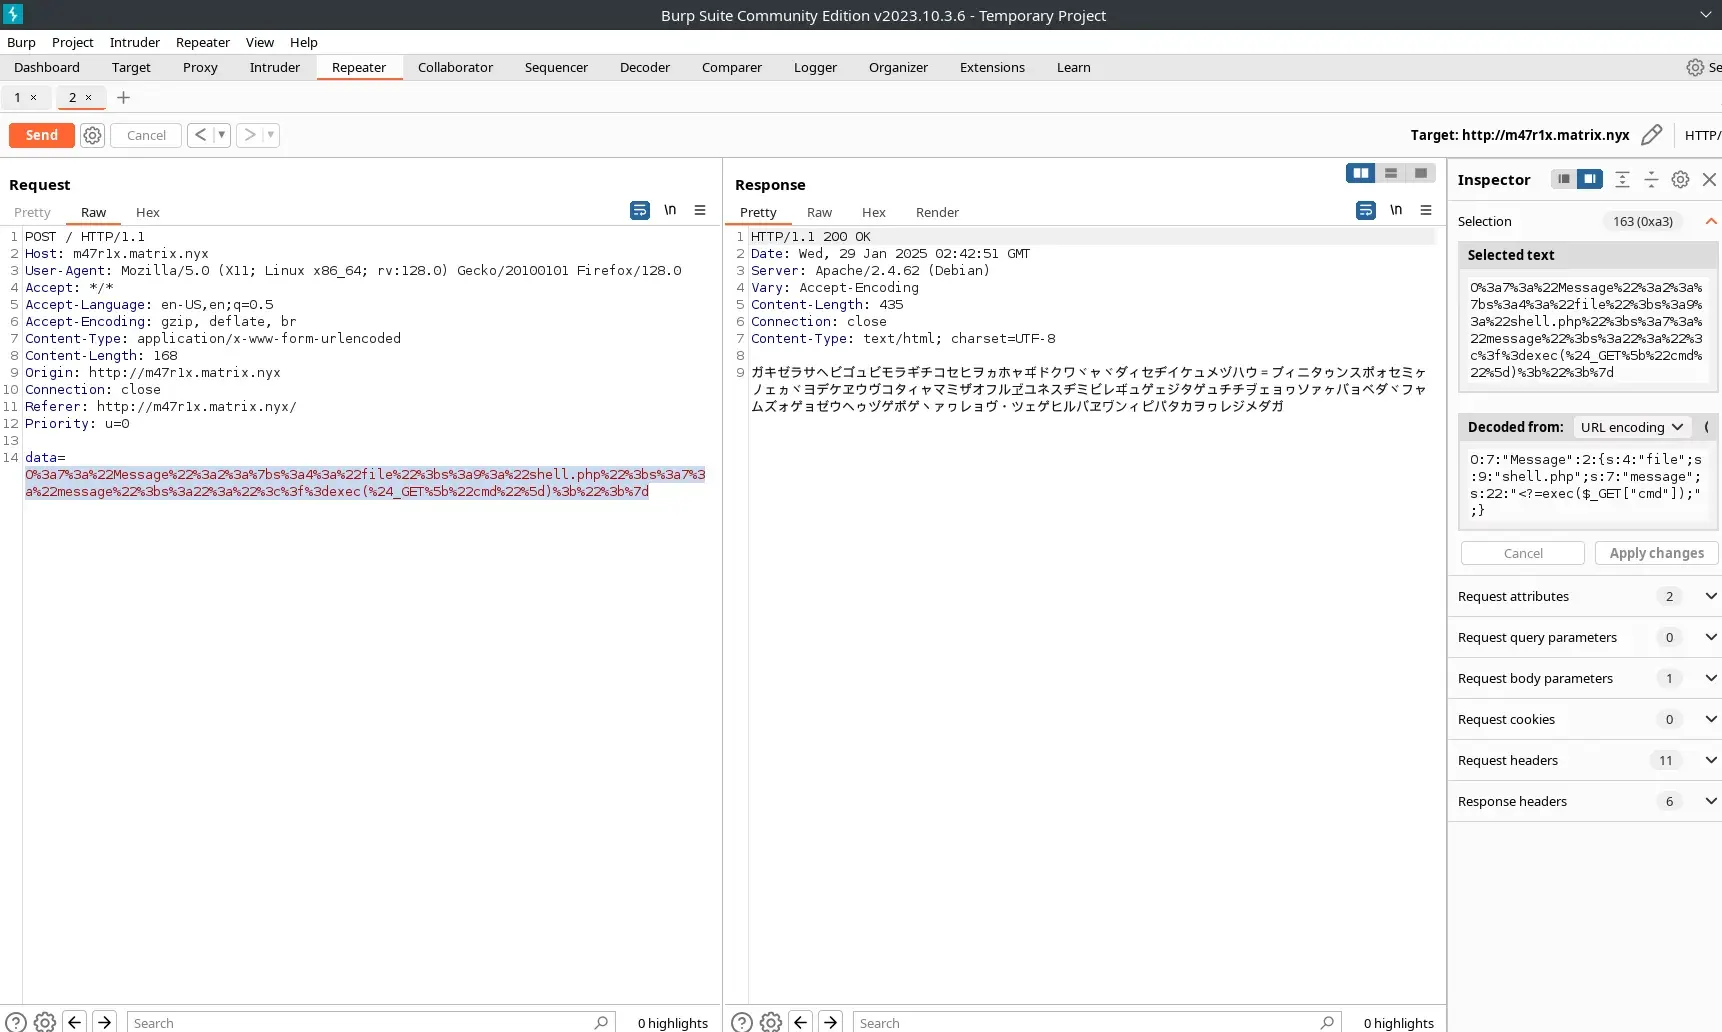Add a new Repeater tab

point(123,97)
